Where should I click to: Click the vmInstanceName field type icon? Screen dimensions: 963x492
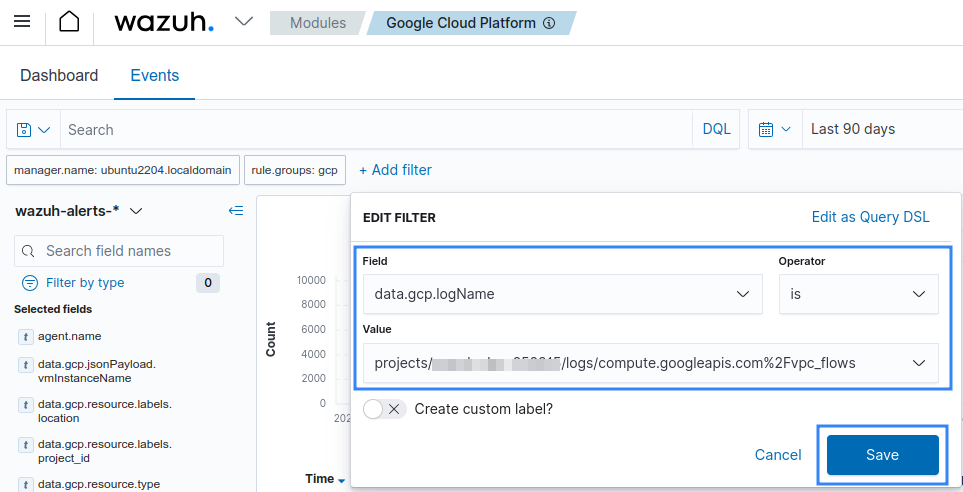pos(26,364)
